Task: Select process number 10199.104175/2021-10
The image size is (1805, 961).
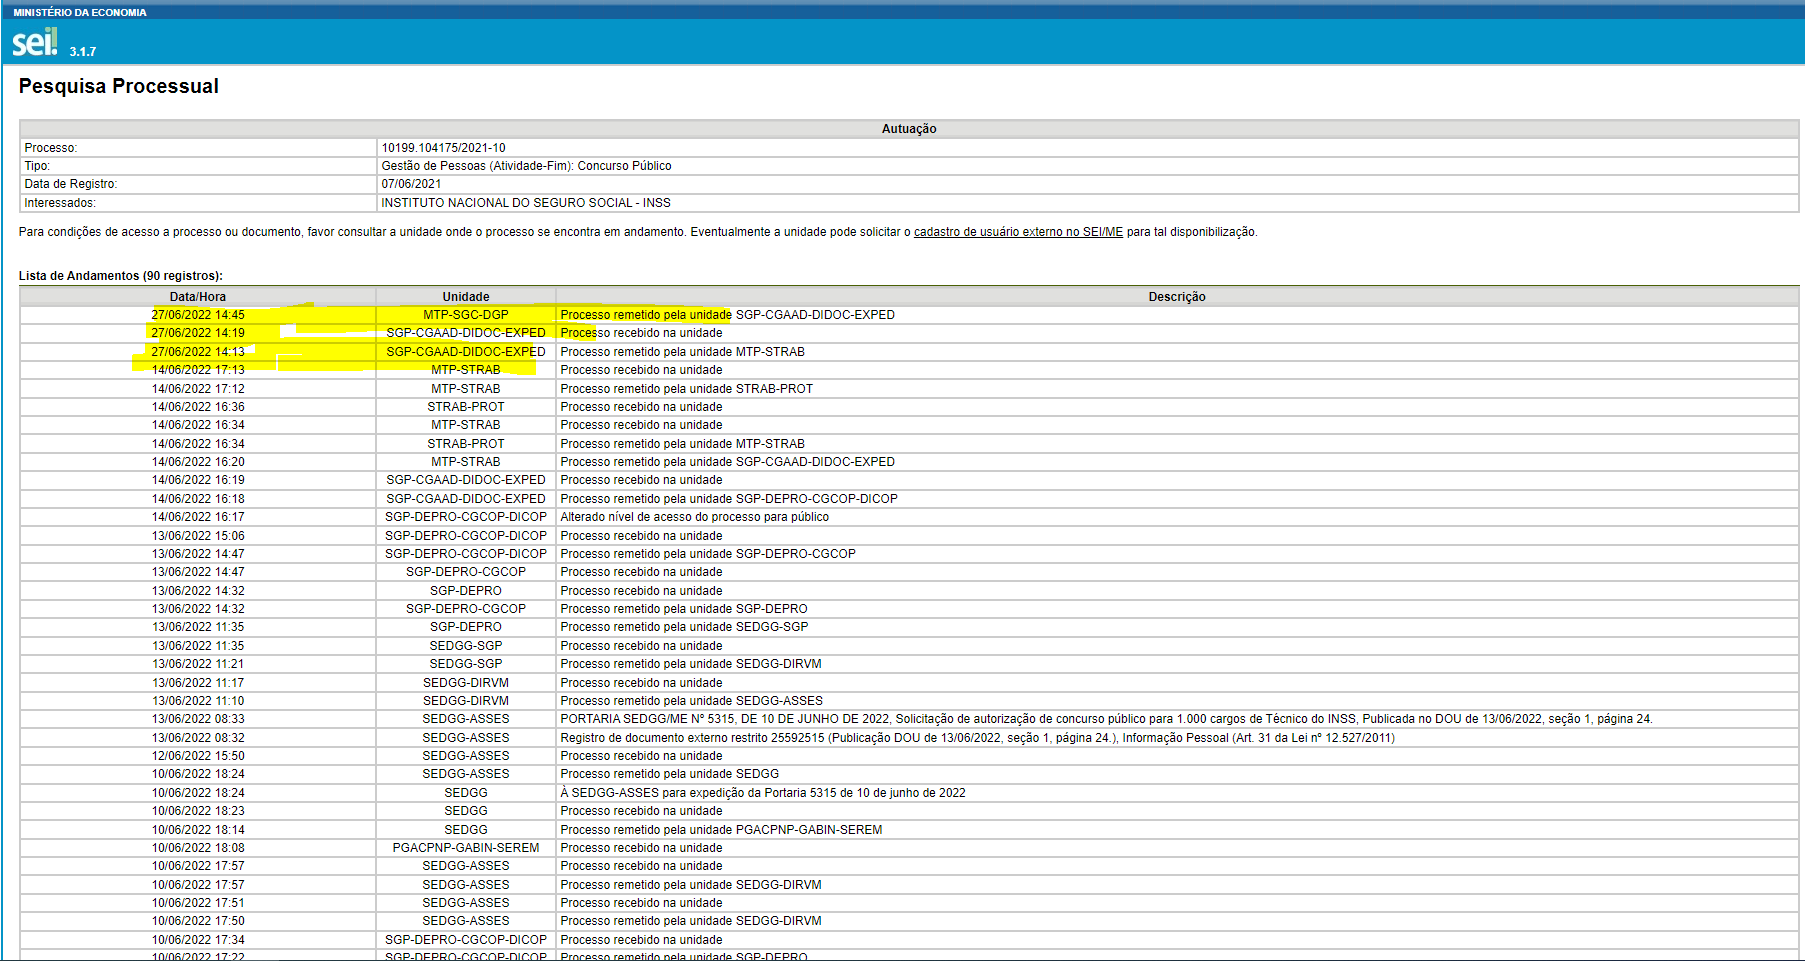Action: coord(443,148)
